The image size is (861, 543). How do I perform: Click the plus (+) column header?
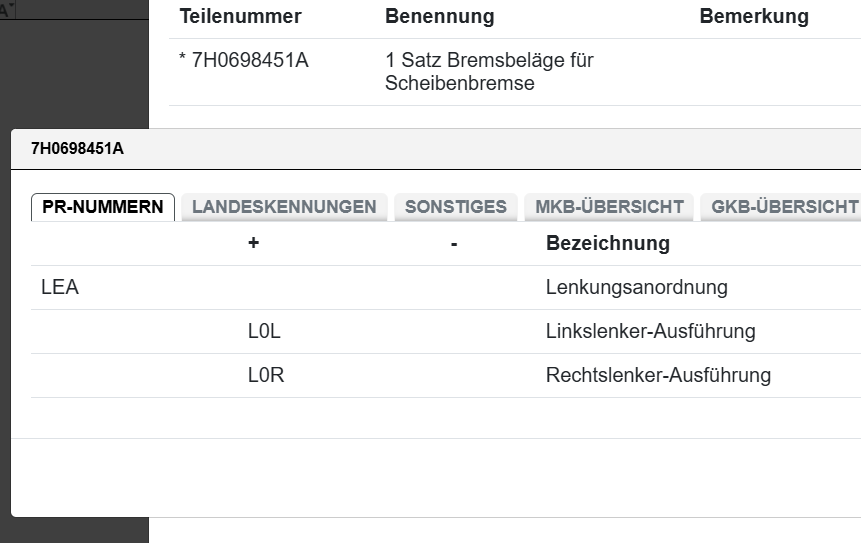tap(254, 243)
